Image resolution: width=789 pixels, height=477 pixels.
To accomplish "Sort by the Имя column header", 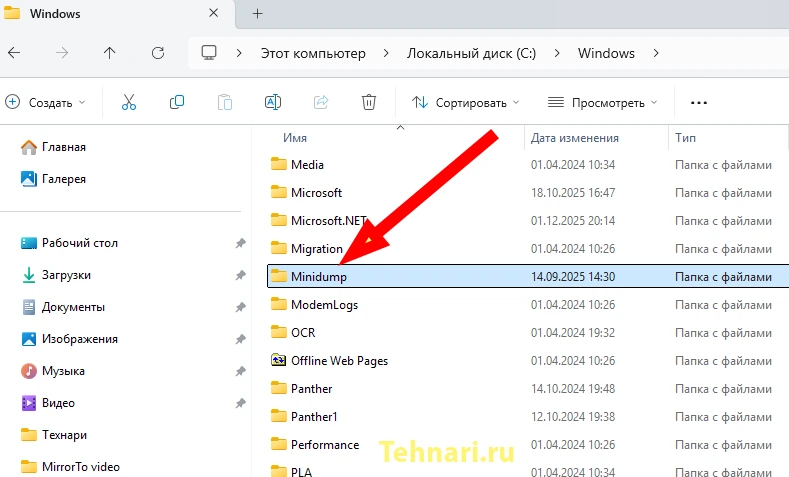I will [295, 138].
